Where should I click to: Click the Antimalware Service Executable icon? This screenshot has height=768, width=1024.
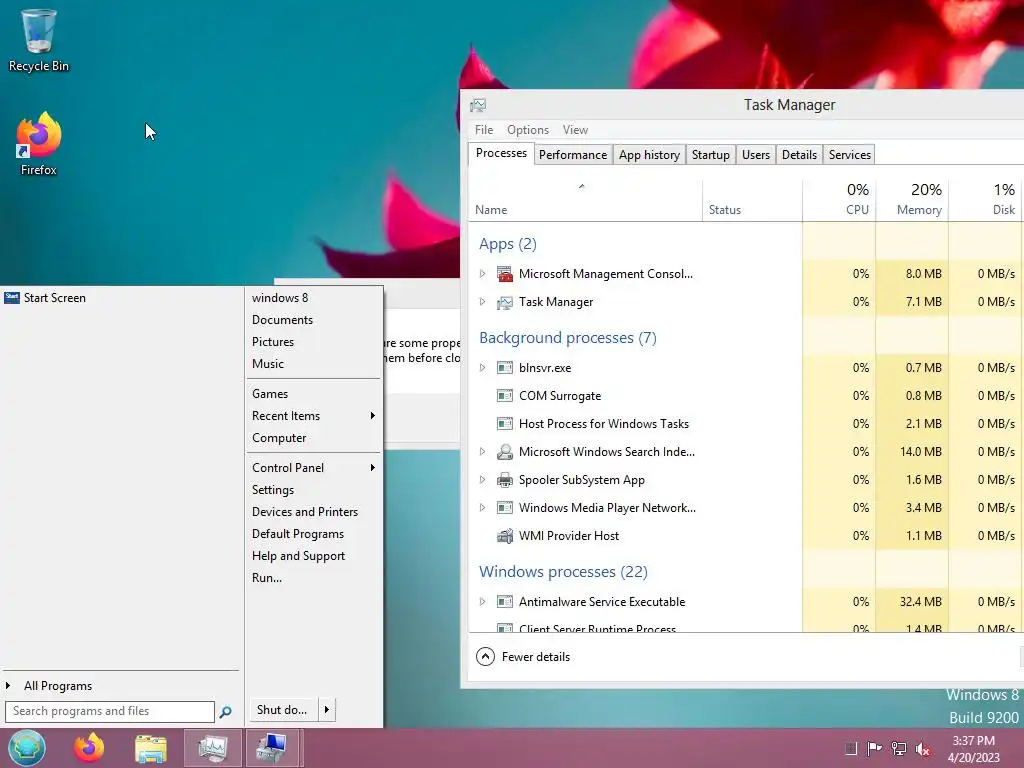505,601
